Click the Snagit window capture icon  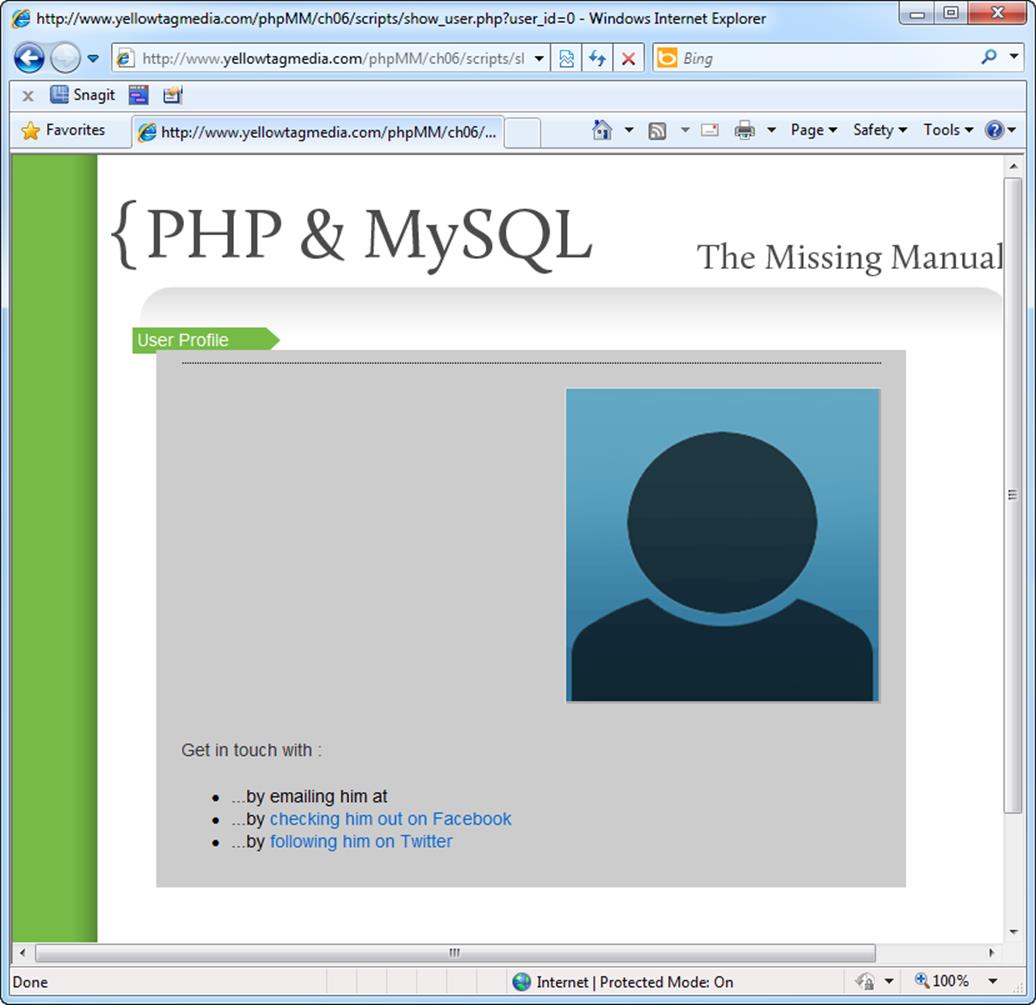point(139,95)
